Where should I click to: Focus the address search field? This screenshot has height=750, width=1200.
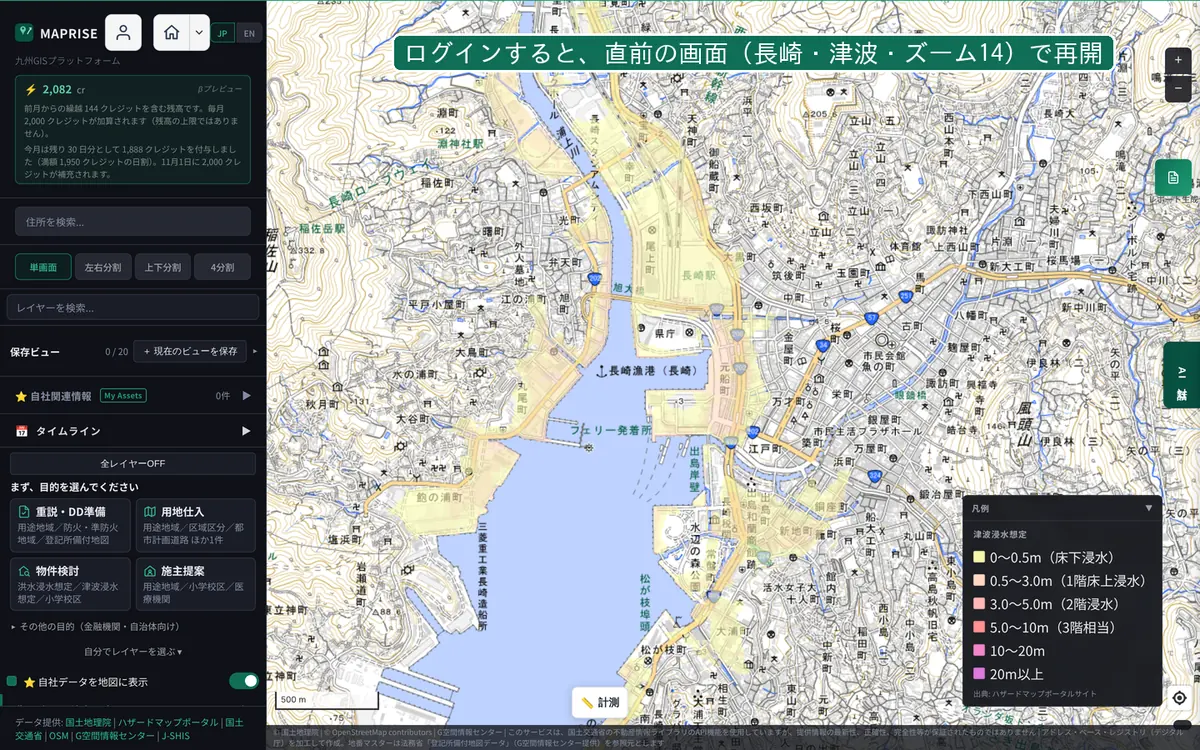click(133, 221)
